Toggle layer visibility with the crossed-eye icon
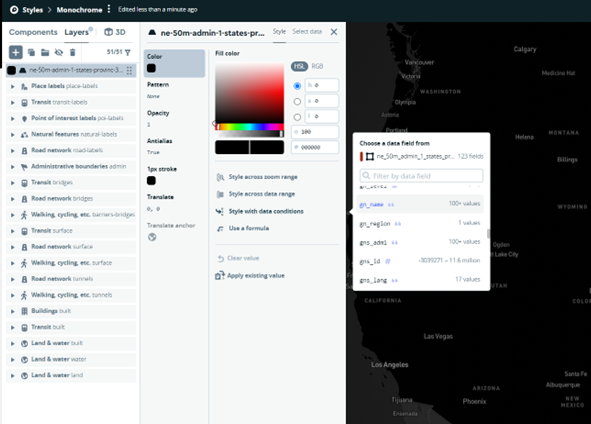 click(59, 52)
